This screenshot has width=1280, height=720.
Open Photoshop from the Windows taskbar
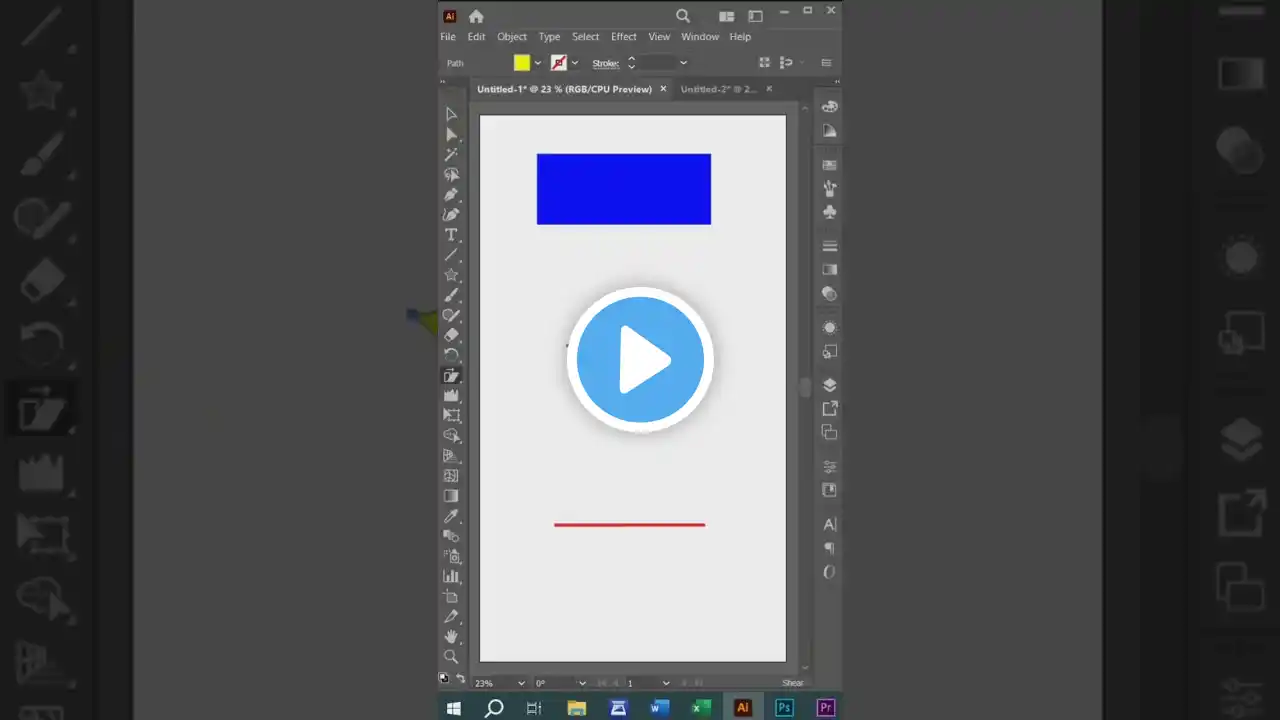[x=784, y=708]
